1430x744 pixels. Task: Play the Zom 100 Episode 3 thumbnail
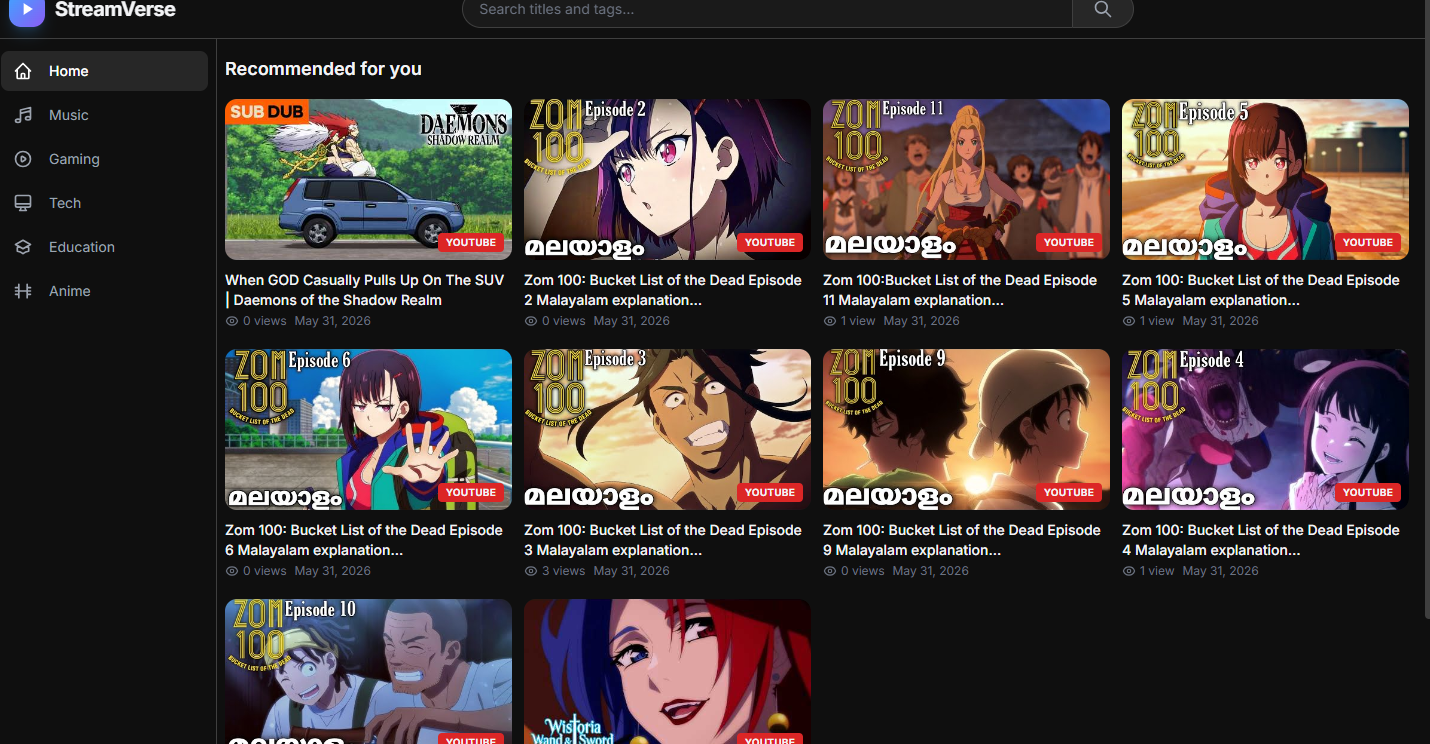pos(667,429)
